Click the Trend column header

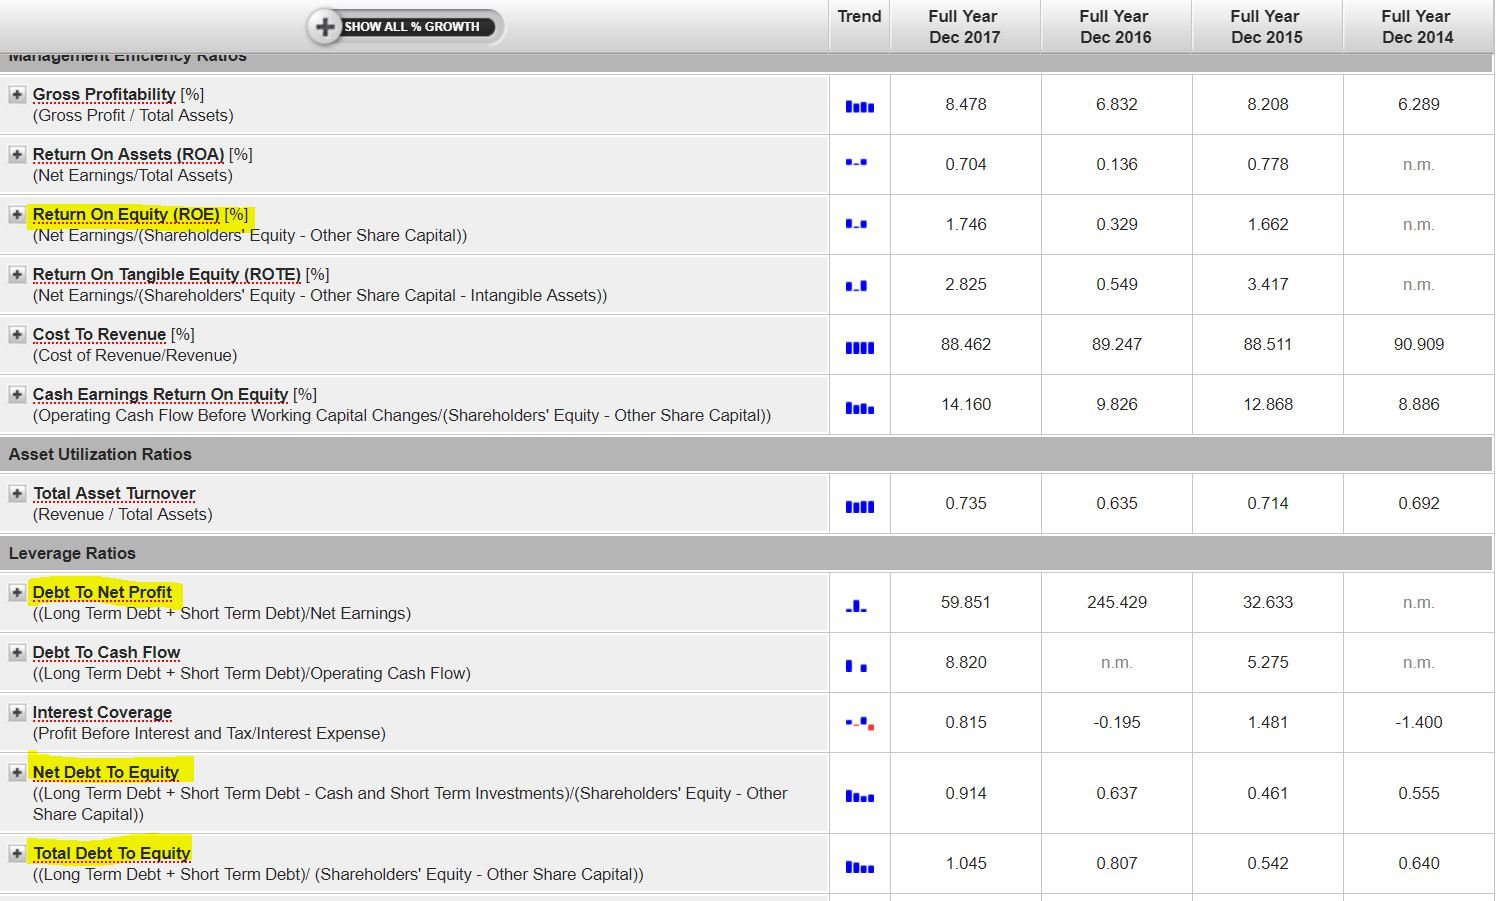tap(859, 17)
